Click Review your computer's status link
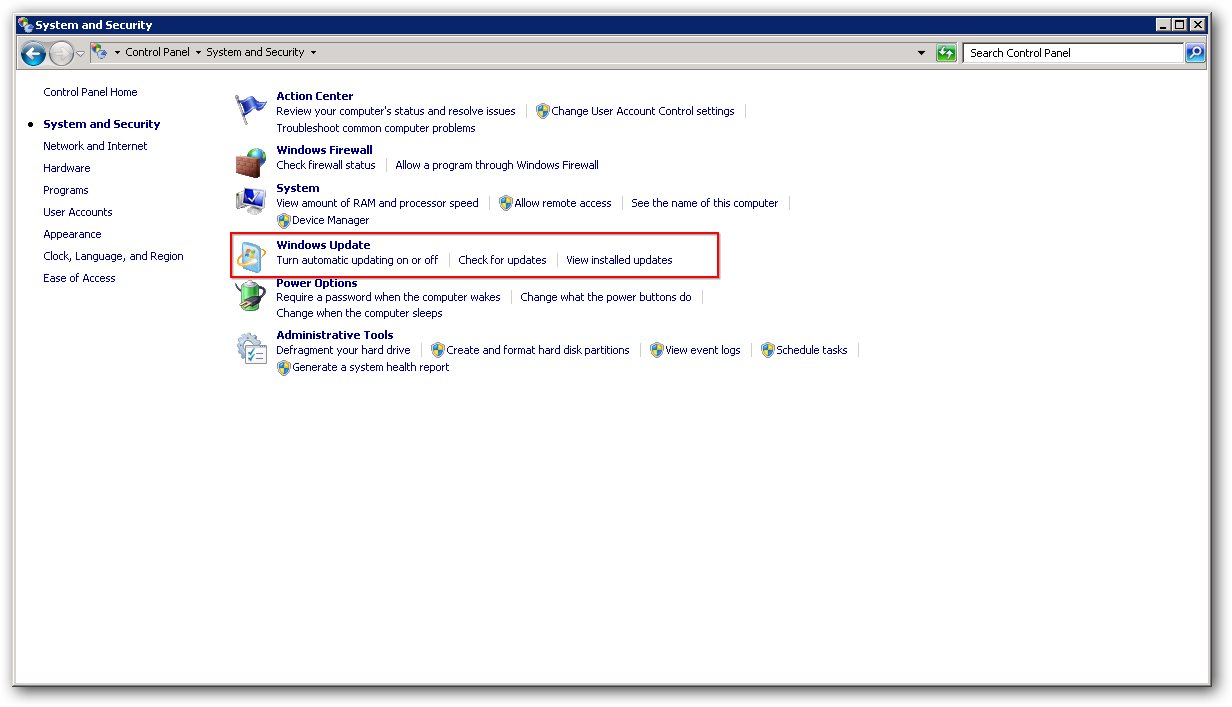The image size is (1232, 707). tap(396, 111)
